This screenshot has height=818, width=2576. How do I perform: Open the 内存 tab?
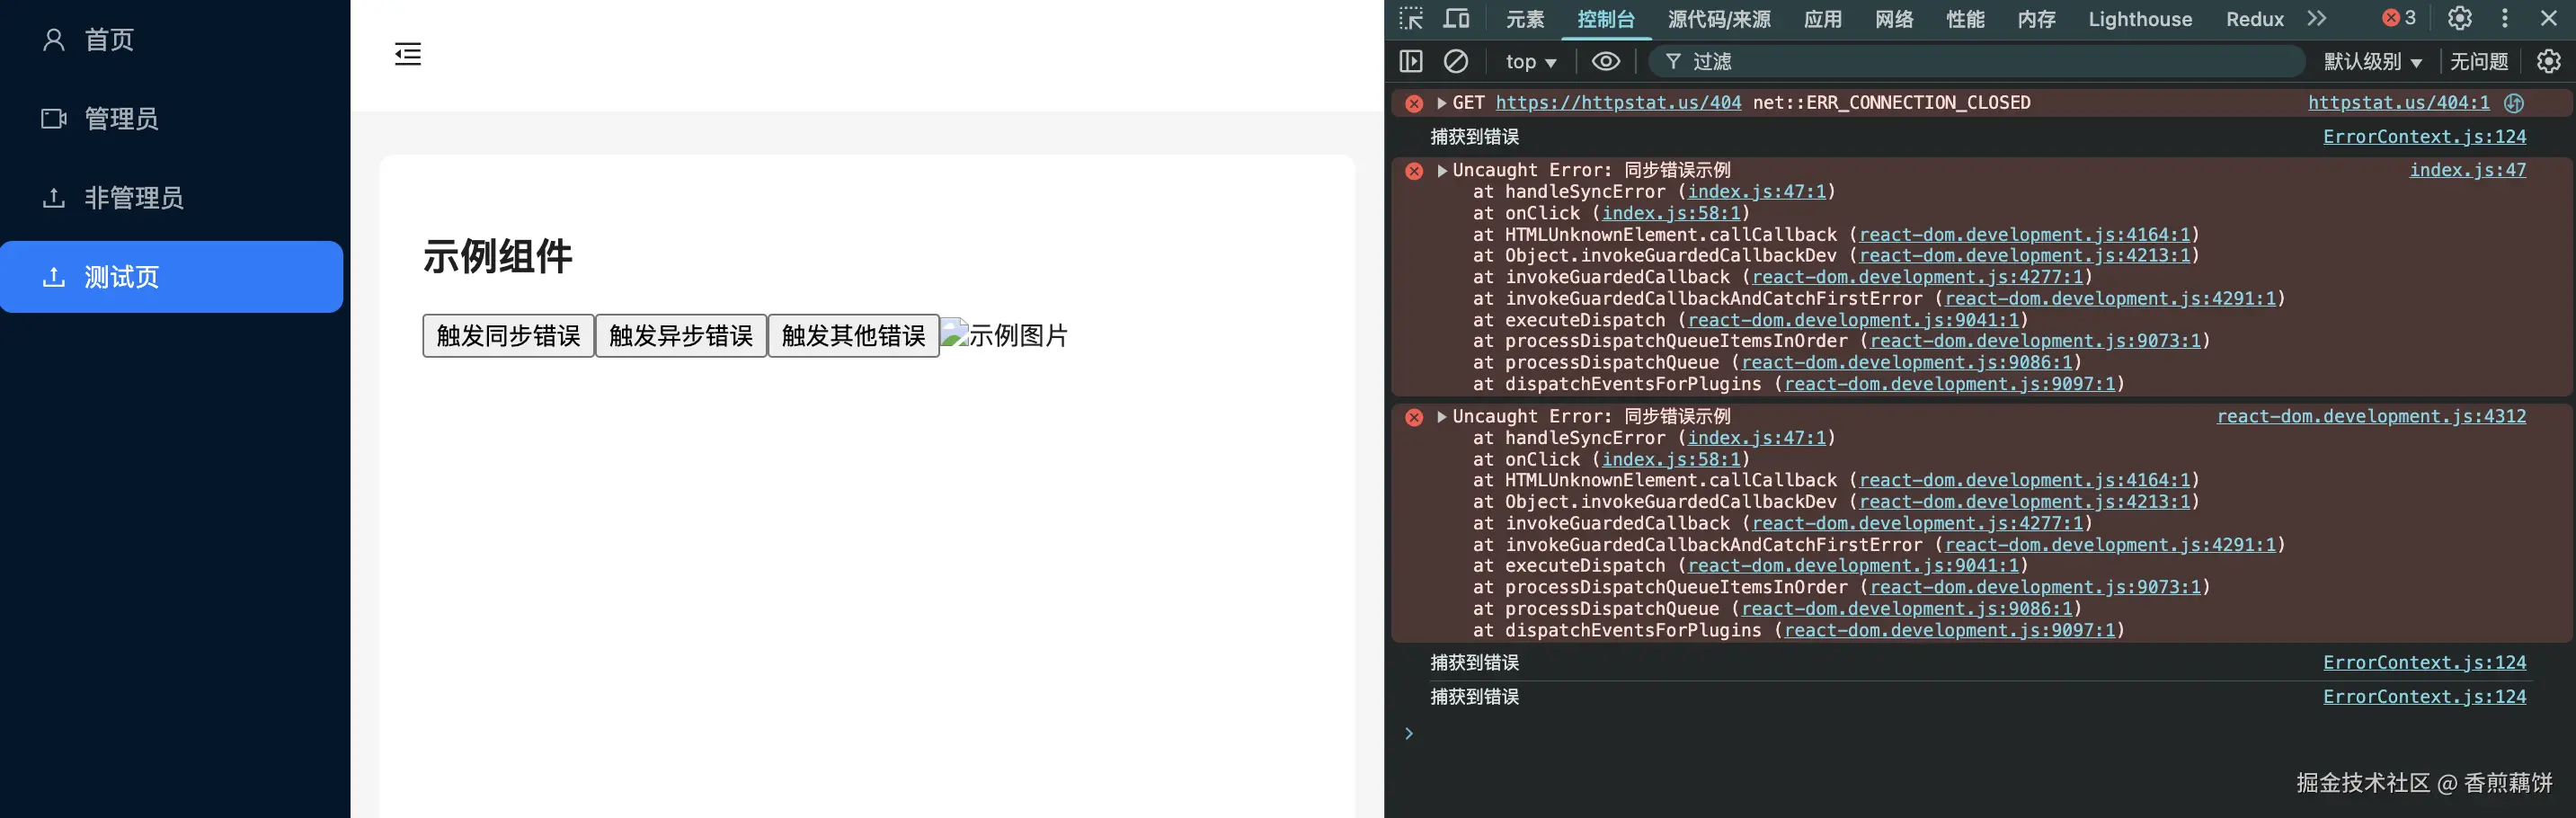[2036, 19]
